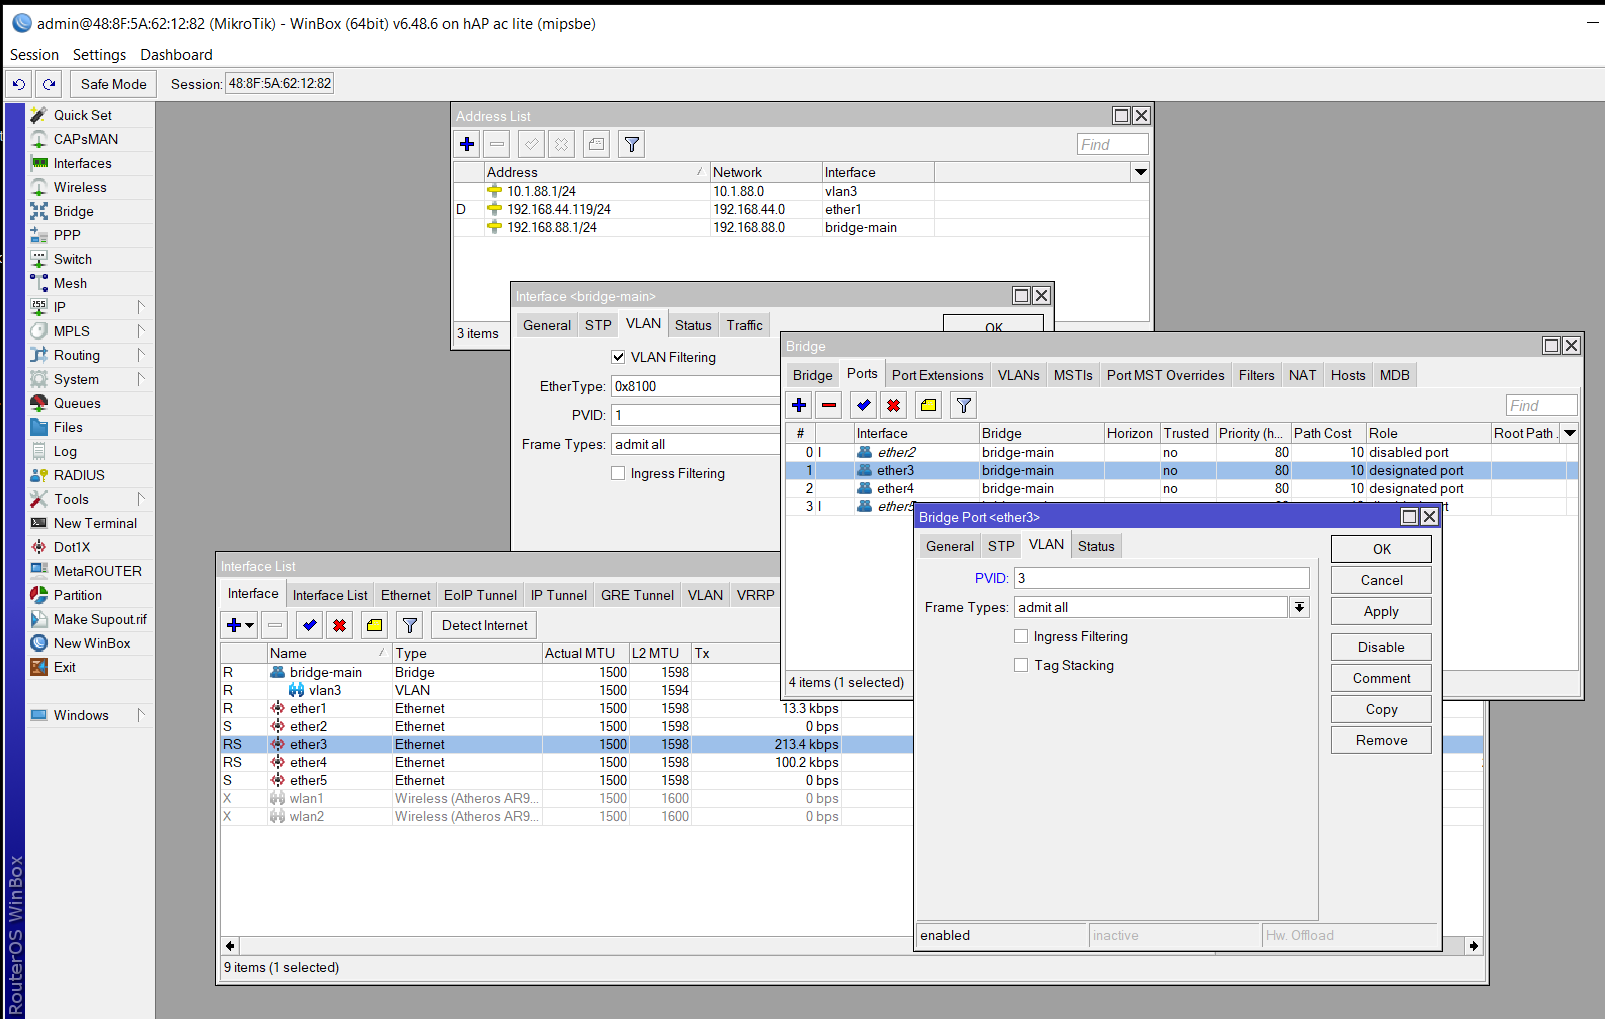Click the Redo icon in the main toolbar
1605x1019 pixels.
(x=49, y=84)
